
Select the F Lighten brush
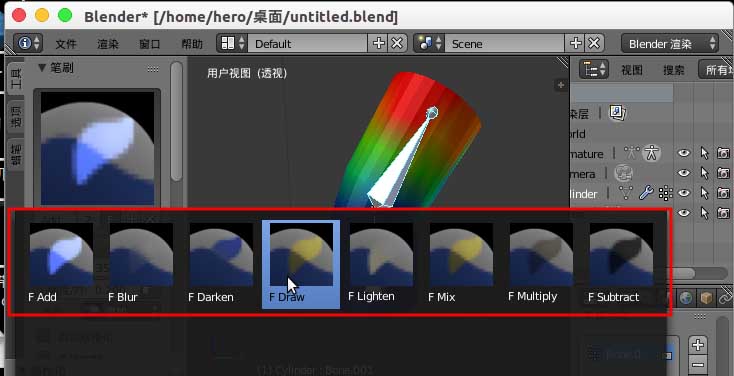pos(381,264)
